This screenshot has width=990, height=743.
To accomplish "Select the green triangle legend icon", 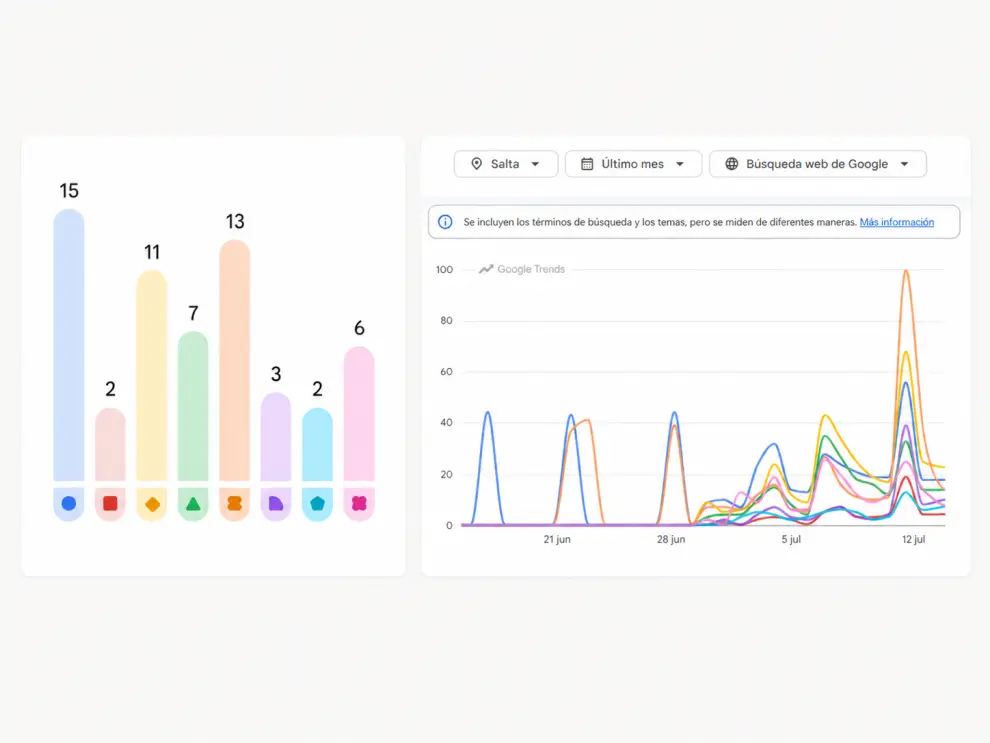I will point(193,504).
